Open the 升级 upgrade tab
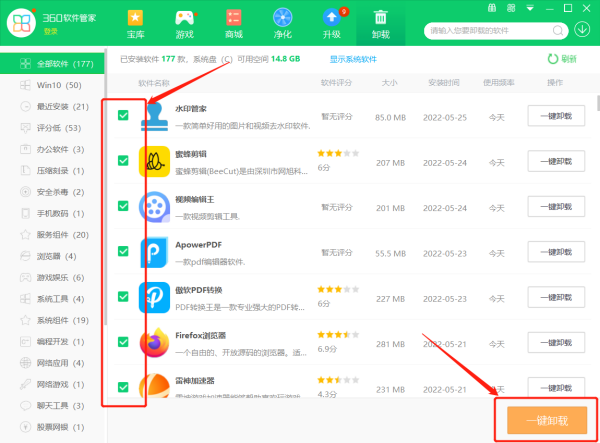 pyautogui.click(x=332, y=24)
